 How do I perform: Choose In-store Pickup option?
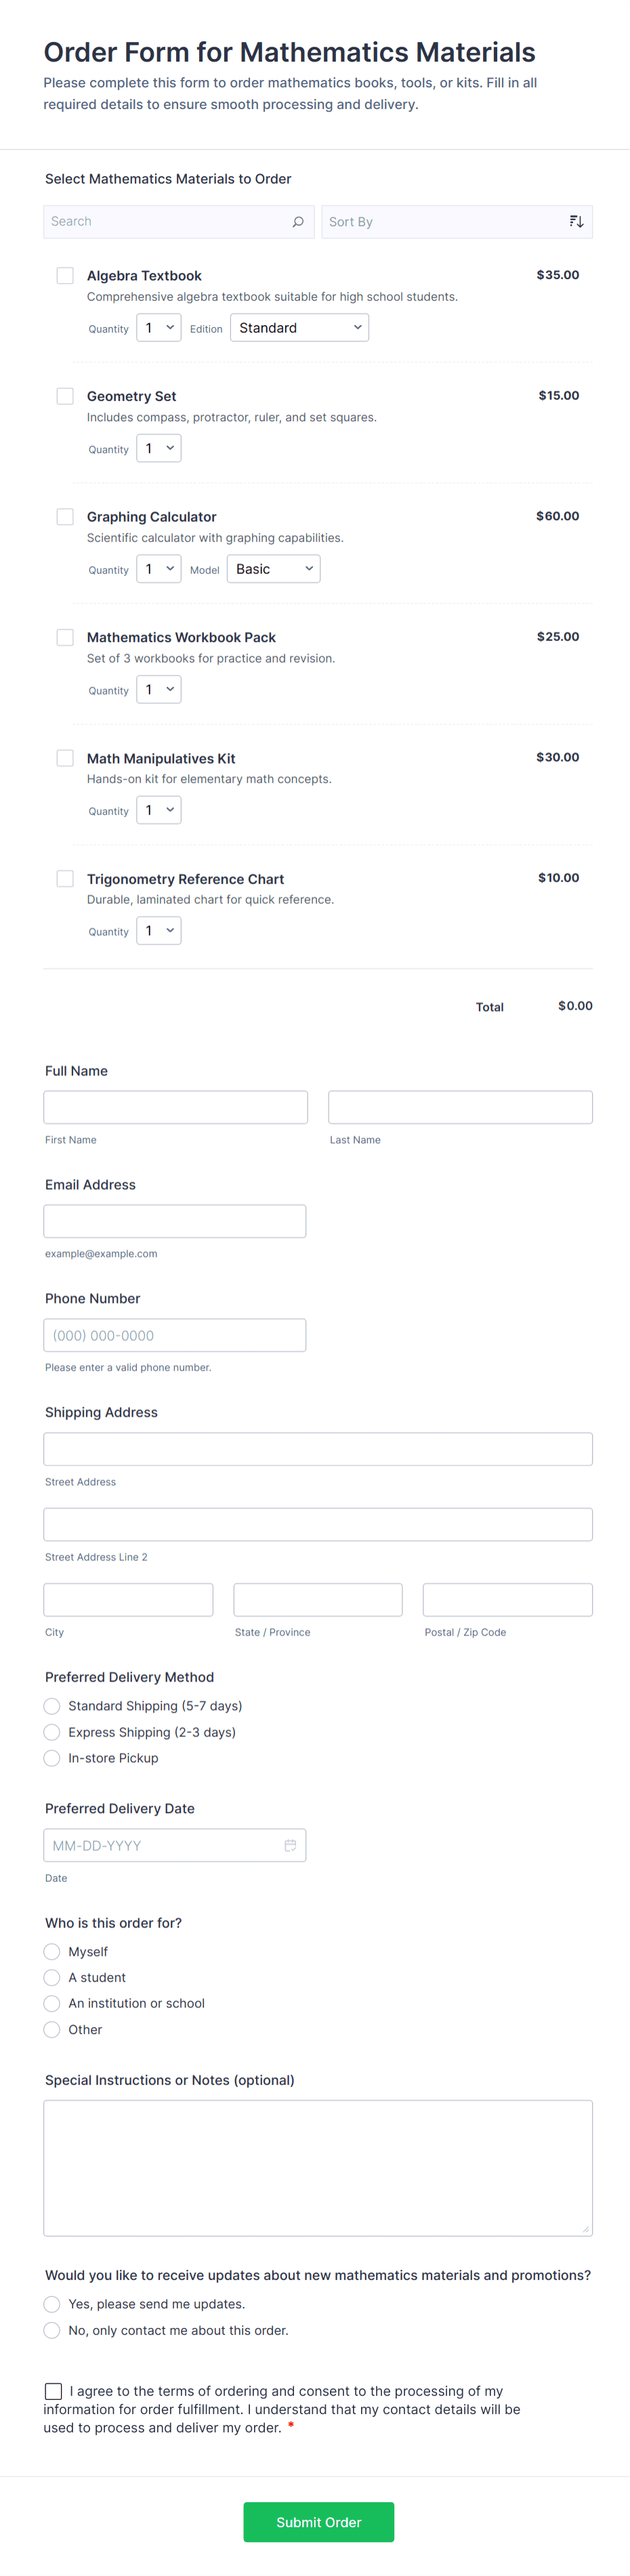(x=51, y=1758)
